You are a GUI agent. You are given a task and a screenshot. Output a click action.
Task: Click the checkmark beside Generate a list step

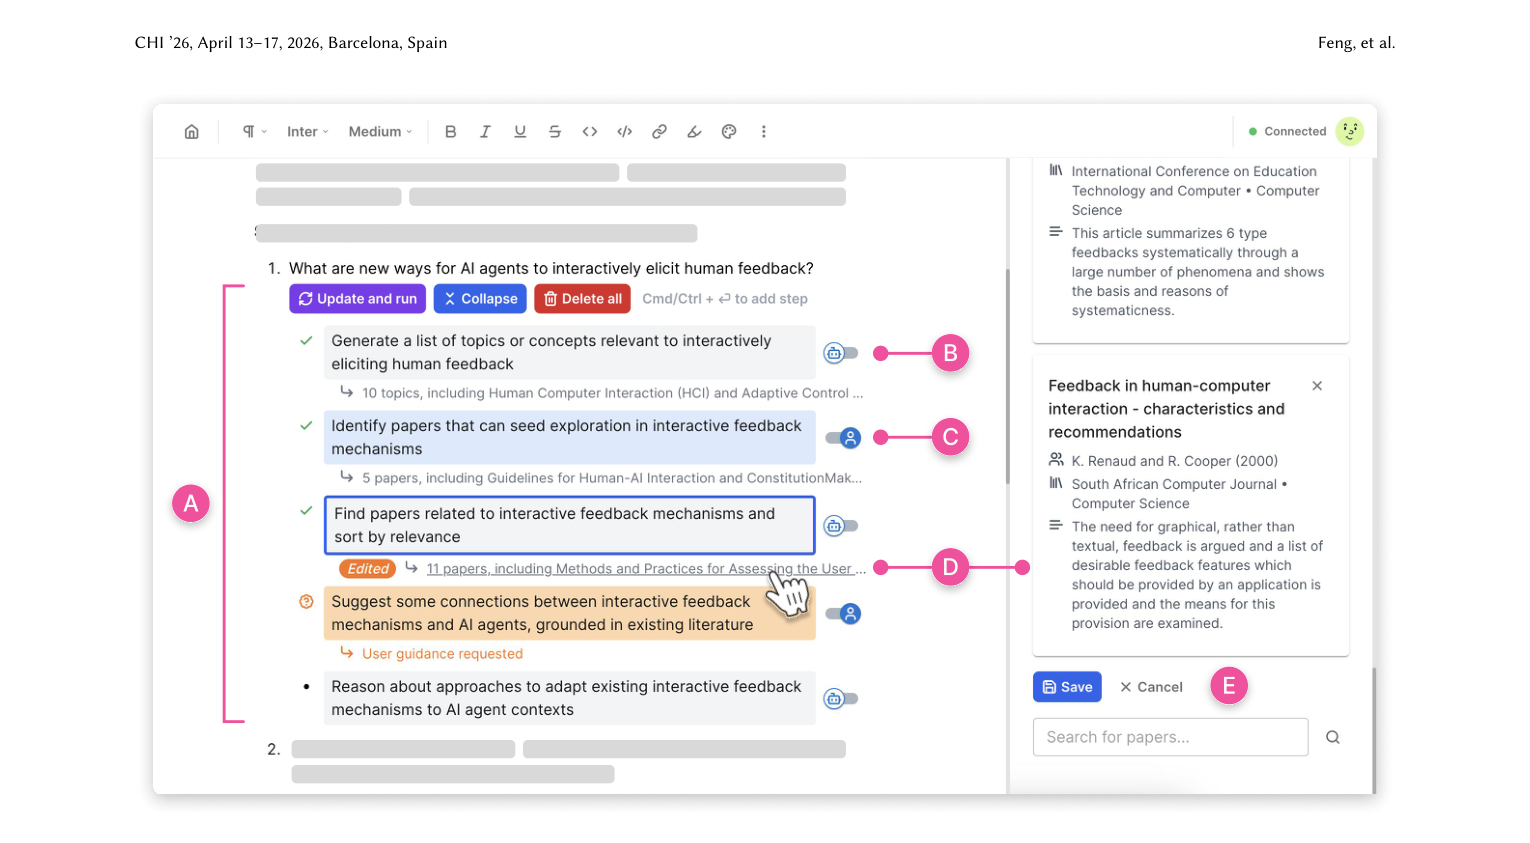click(x=306, y=340)
